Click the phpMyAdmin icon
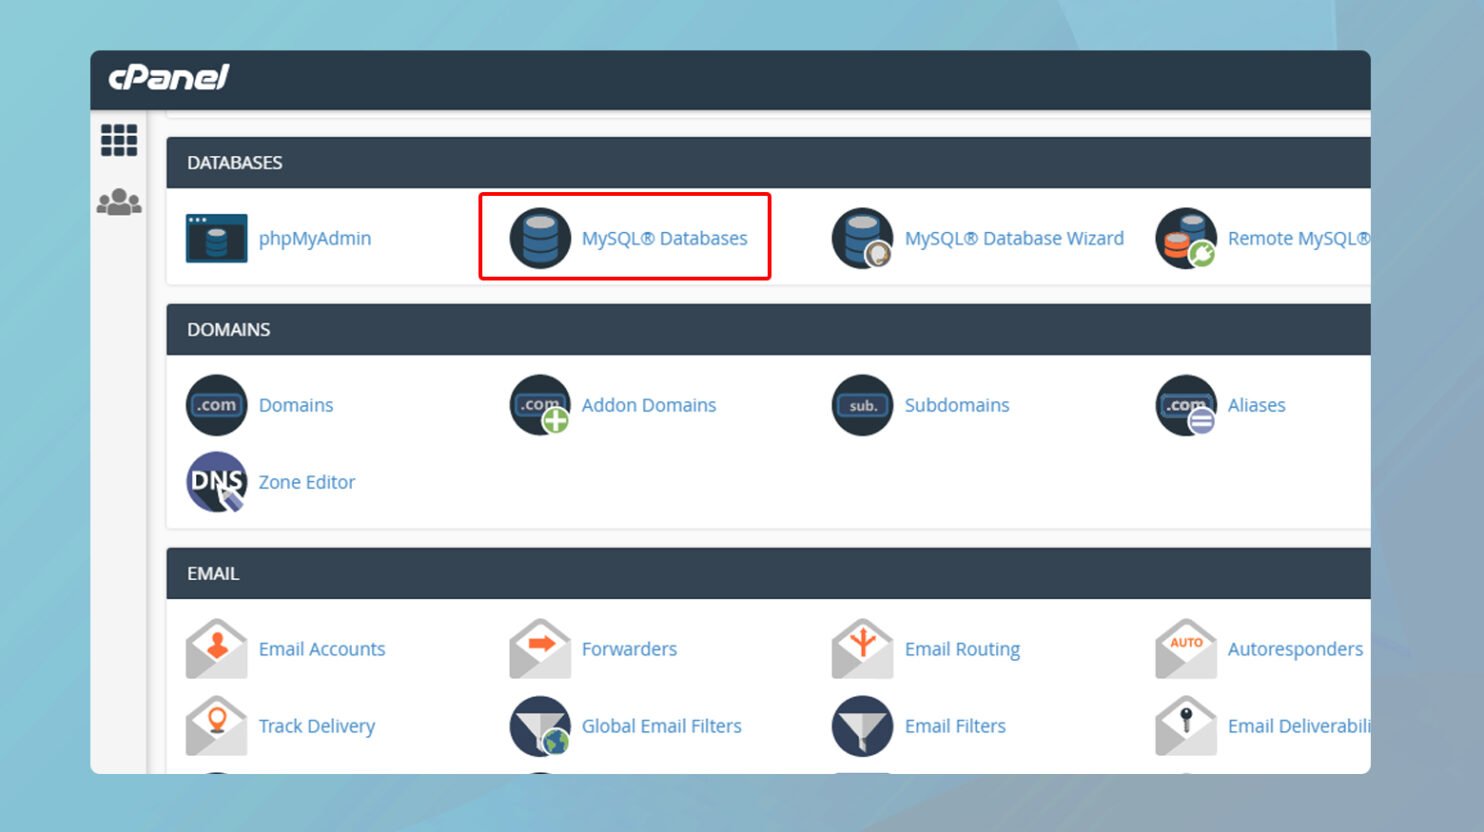This screenshot has height=832, width=1484. point(216,237)
